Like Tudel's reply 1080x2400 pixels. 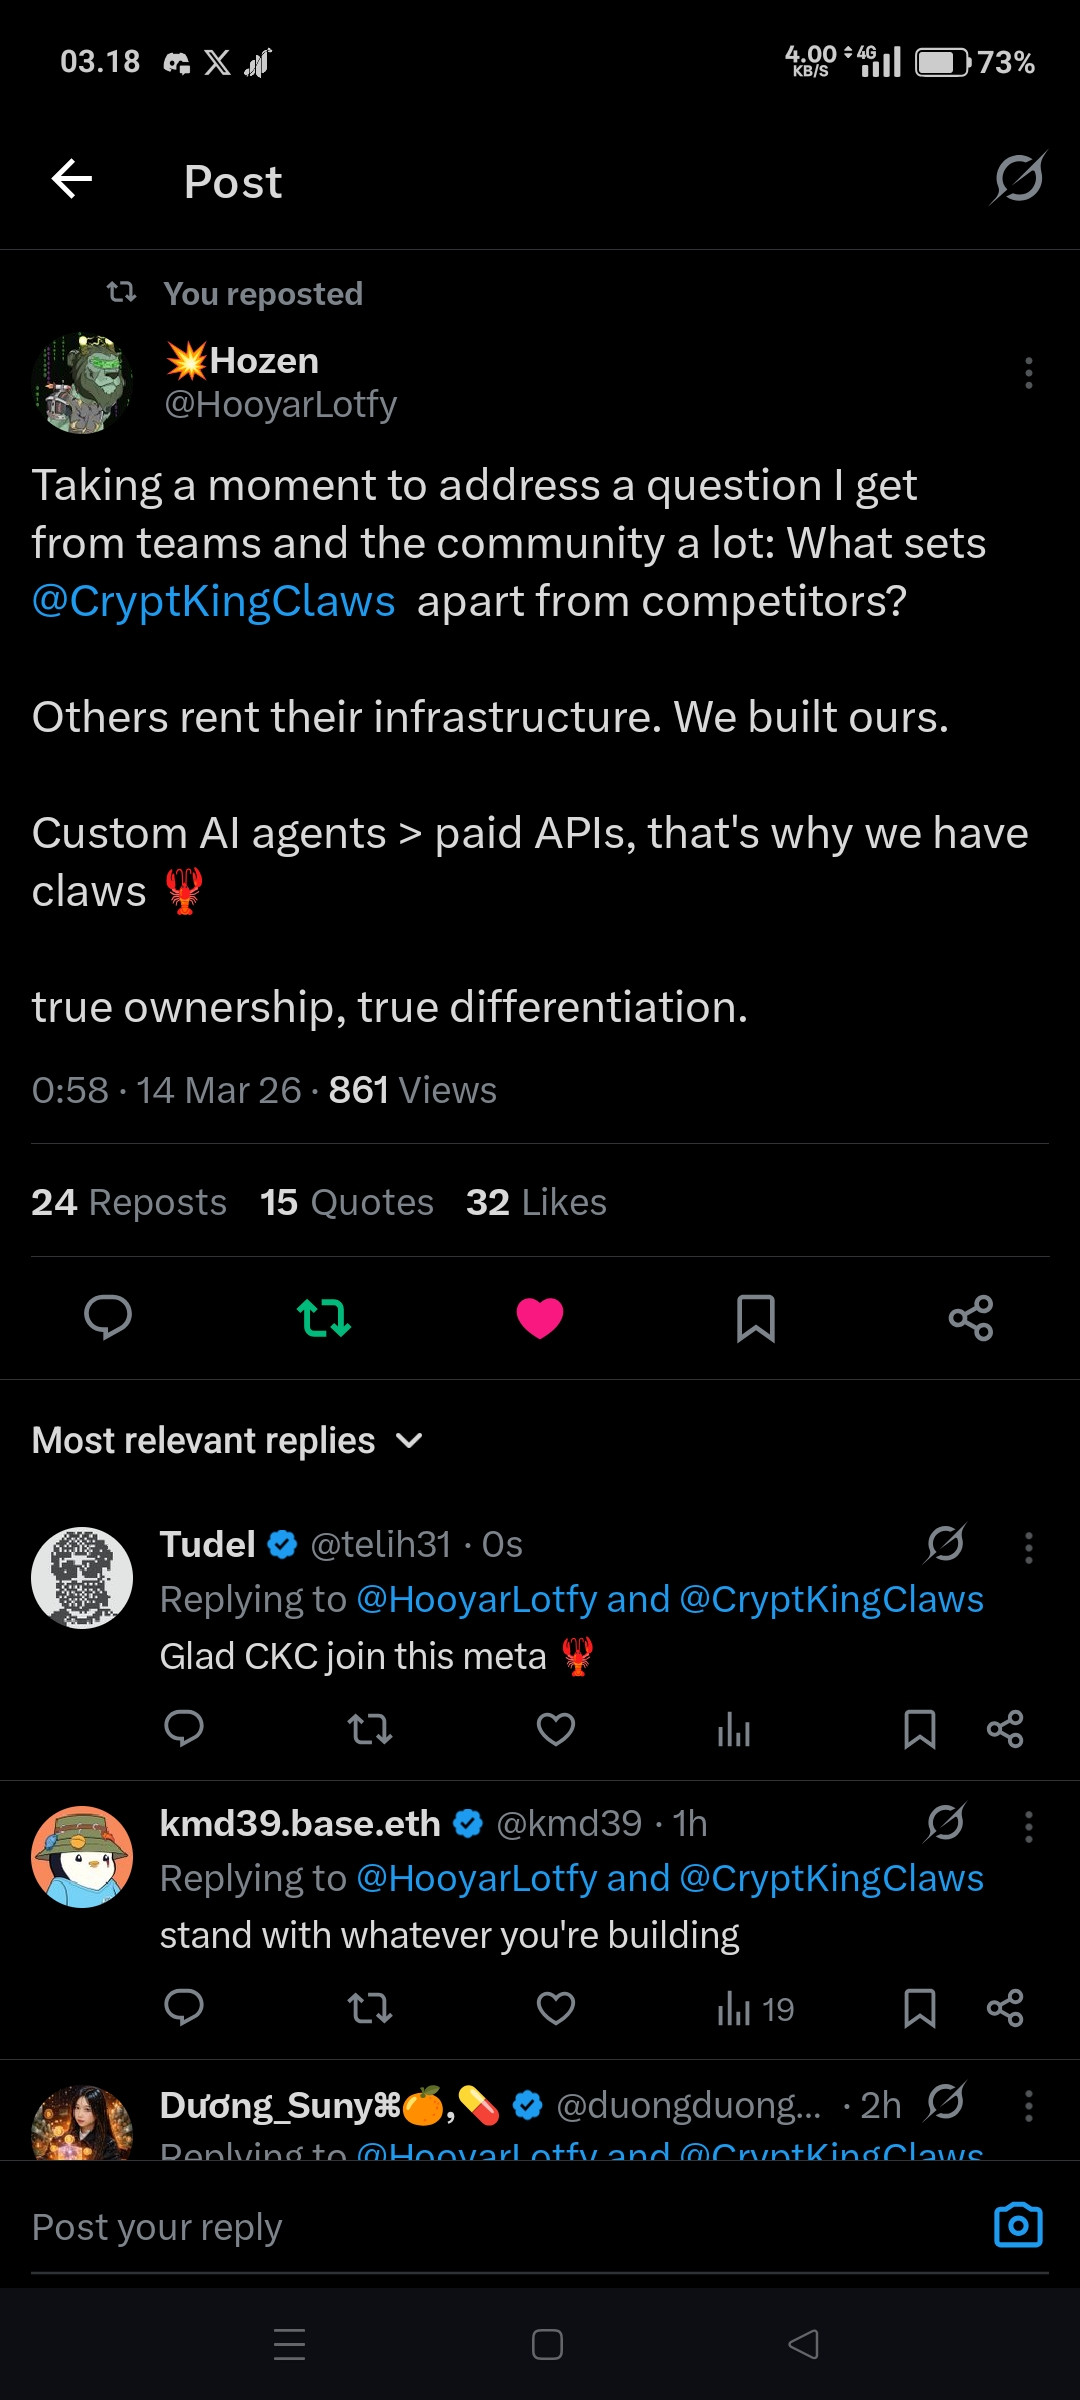point(556,1729)
